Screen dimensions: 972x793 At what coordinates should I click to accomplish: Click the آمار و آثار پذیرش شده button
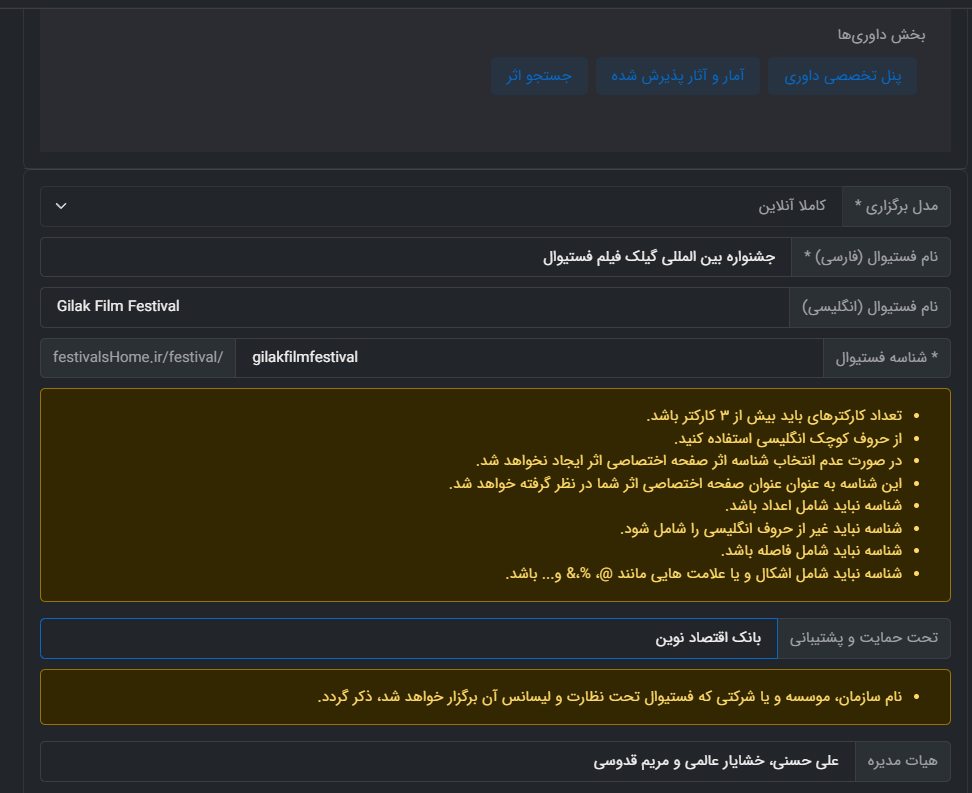[678, 77]
